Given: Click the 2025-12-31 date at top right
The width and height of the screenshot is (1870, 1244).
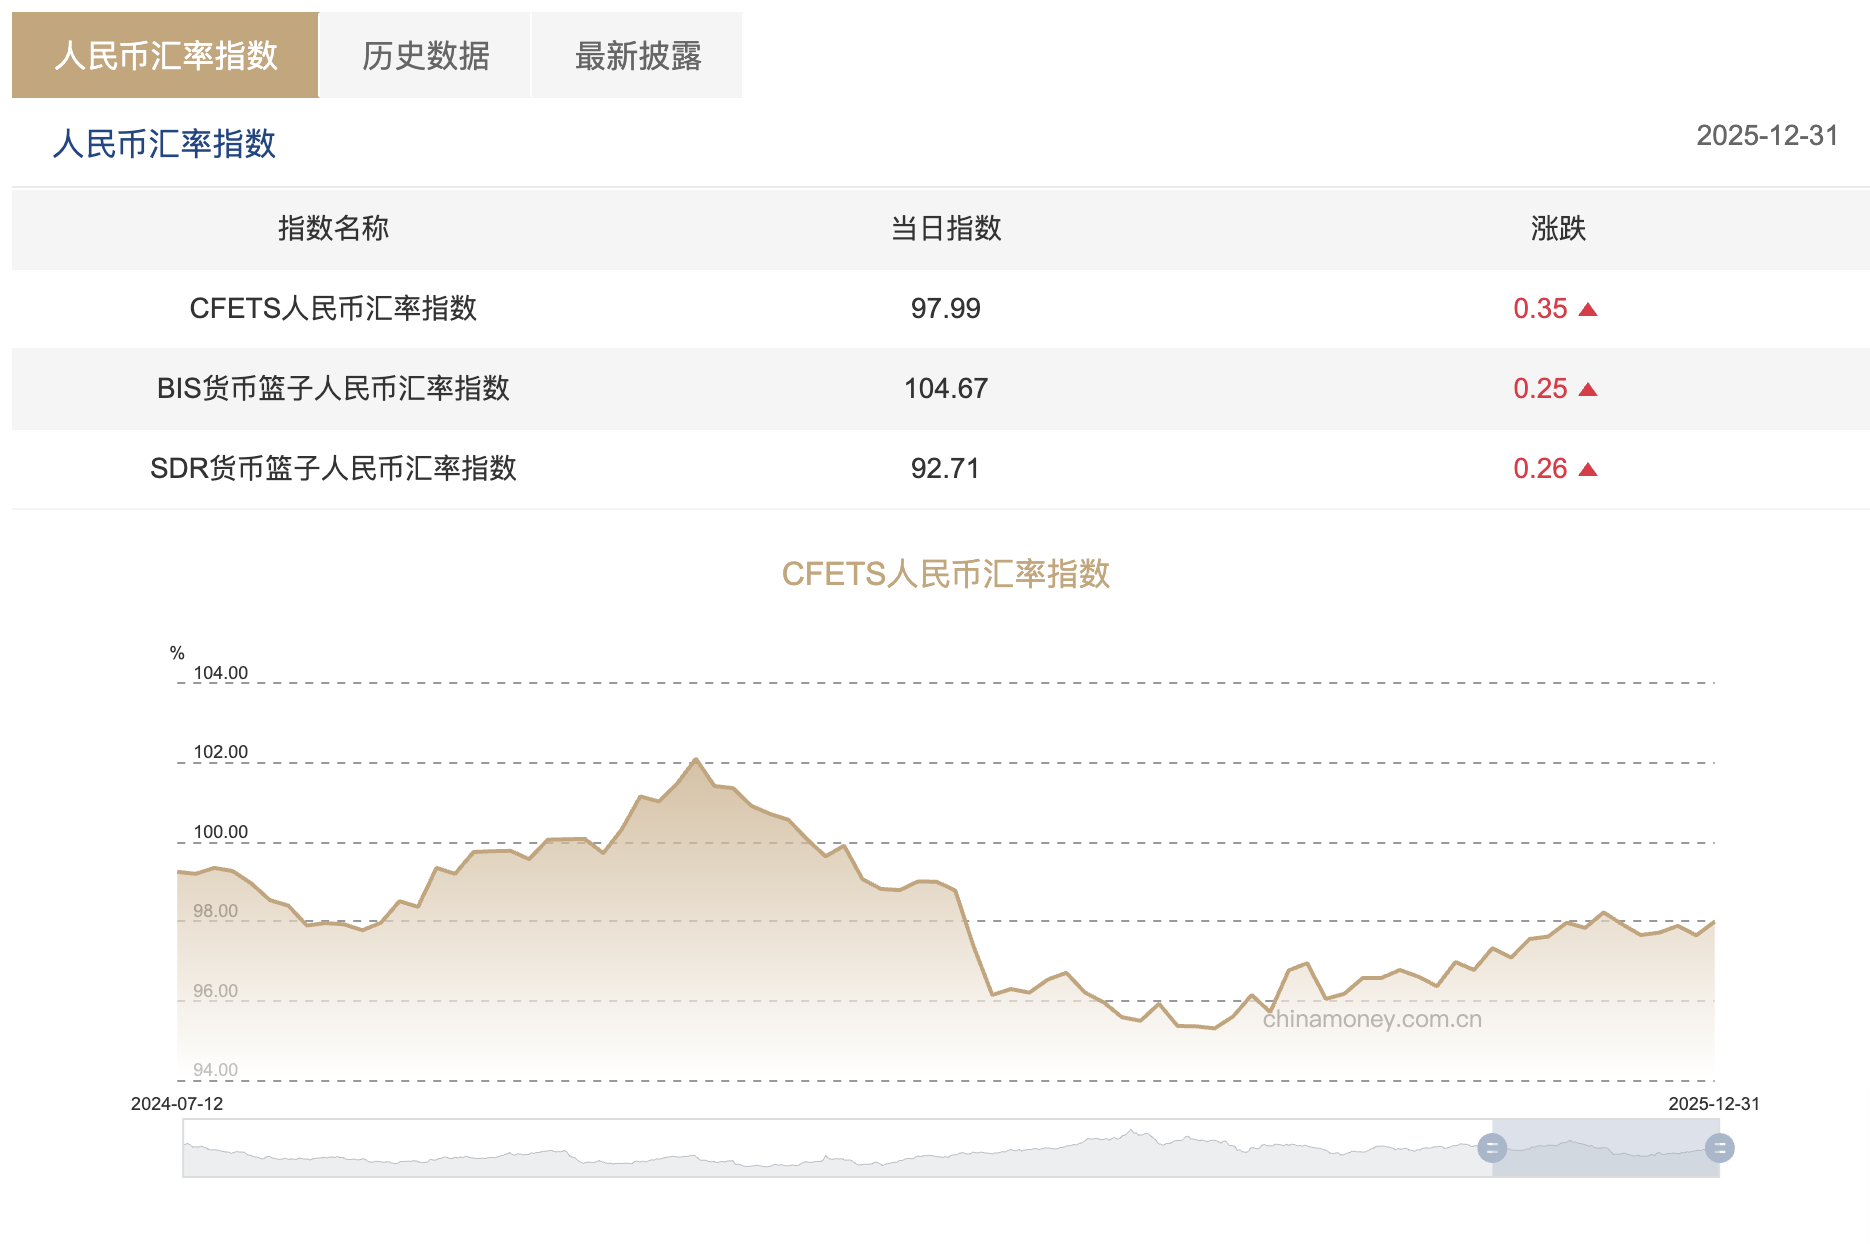Looking at the screenshot, I should click(x=1767, y=136).
